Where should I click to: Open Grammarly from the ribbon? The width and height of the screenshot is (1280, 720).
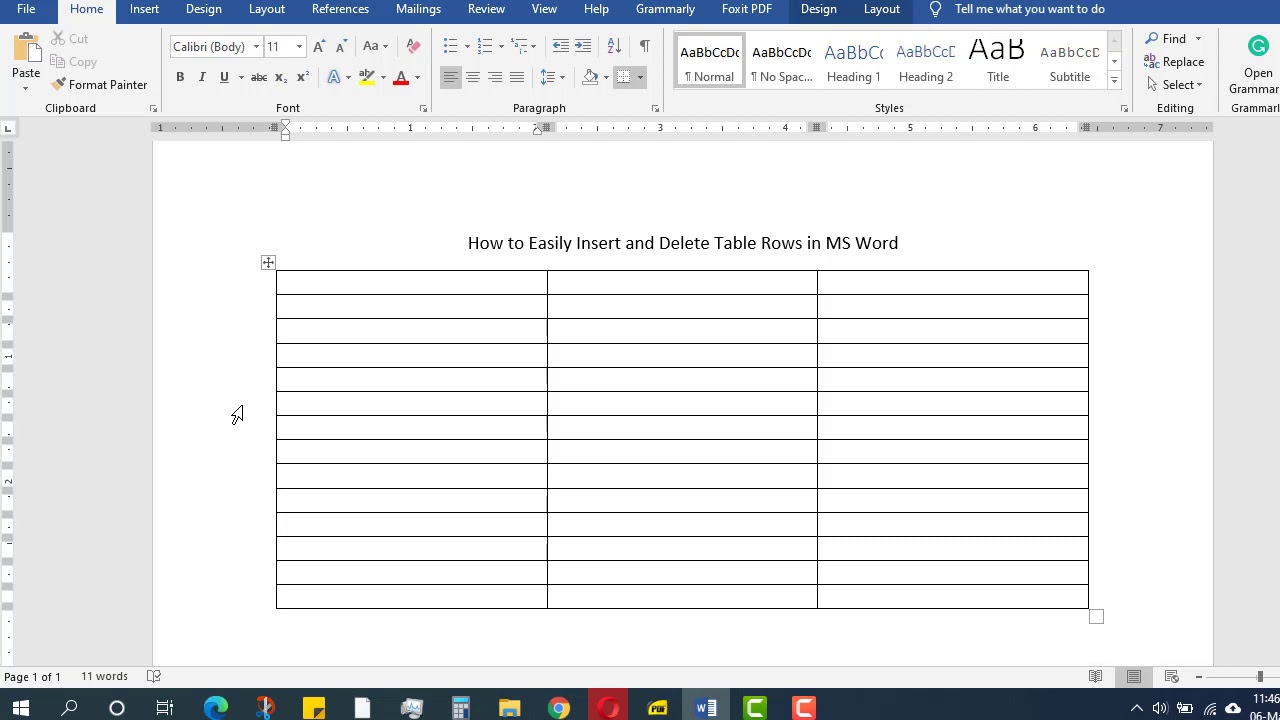(x=1257, y=64)
